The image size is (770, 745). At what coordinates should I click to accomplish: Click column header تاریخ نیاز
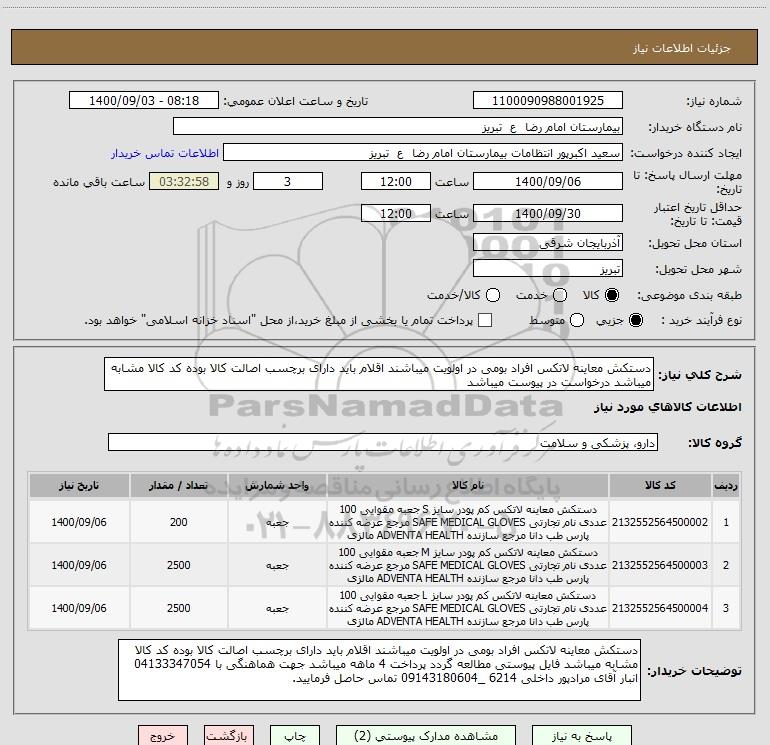coord(79,485)
